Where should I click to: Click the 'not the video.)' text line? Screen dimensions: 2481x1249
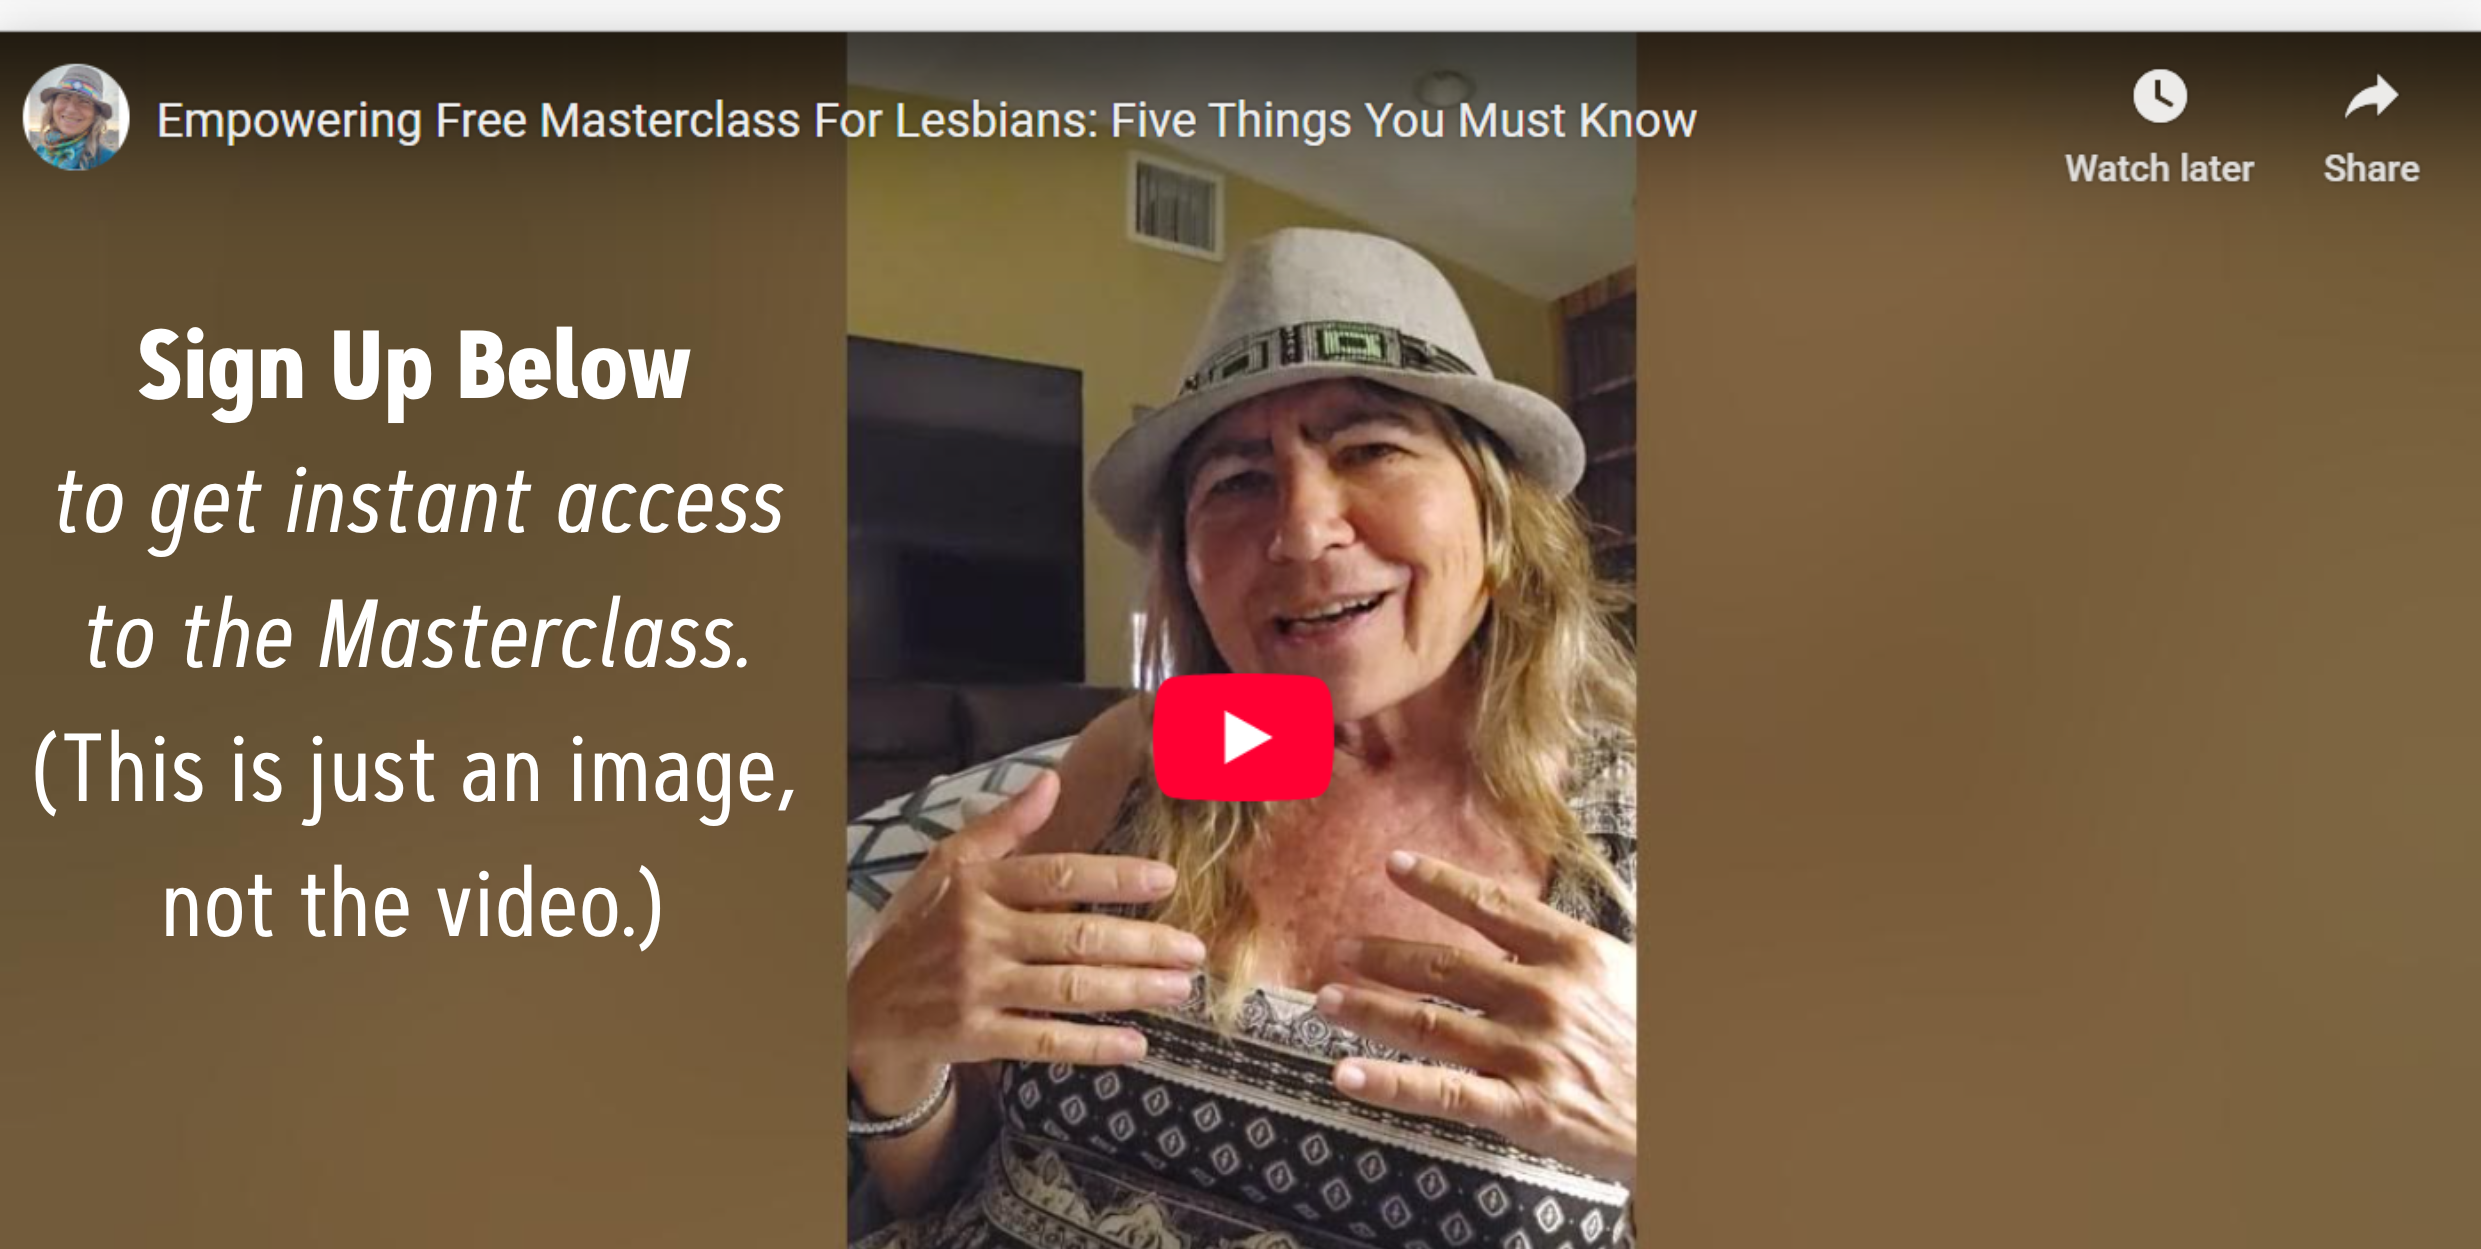click(x=413, y=905)
